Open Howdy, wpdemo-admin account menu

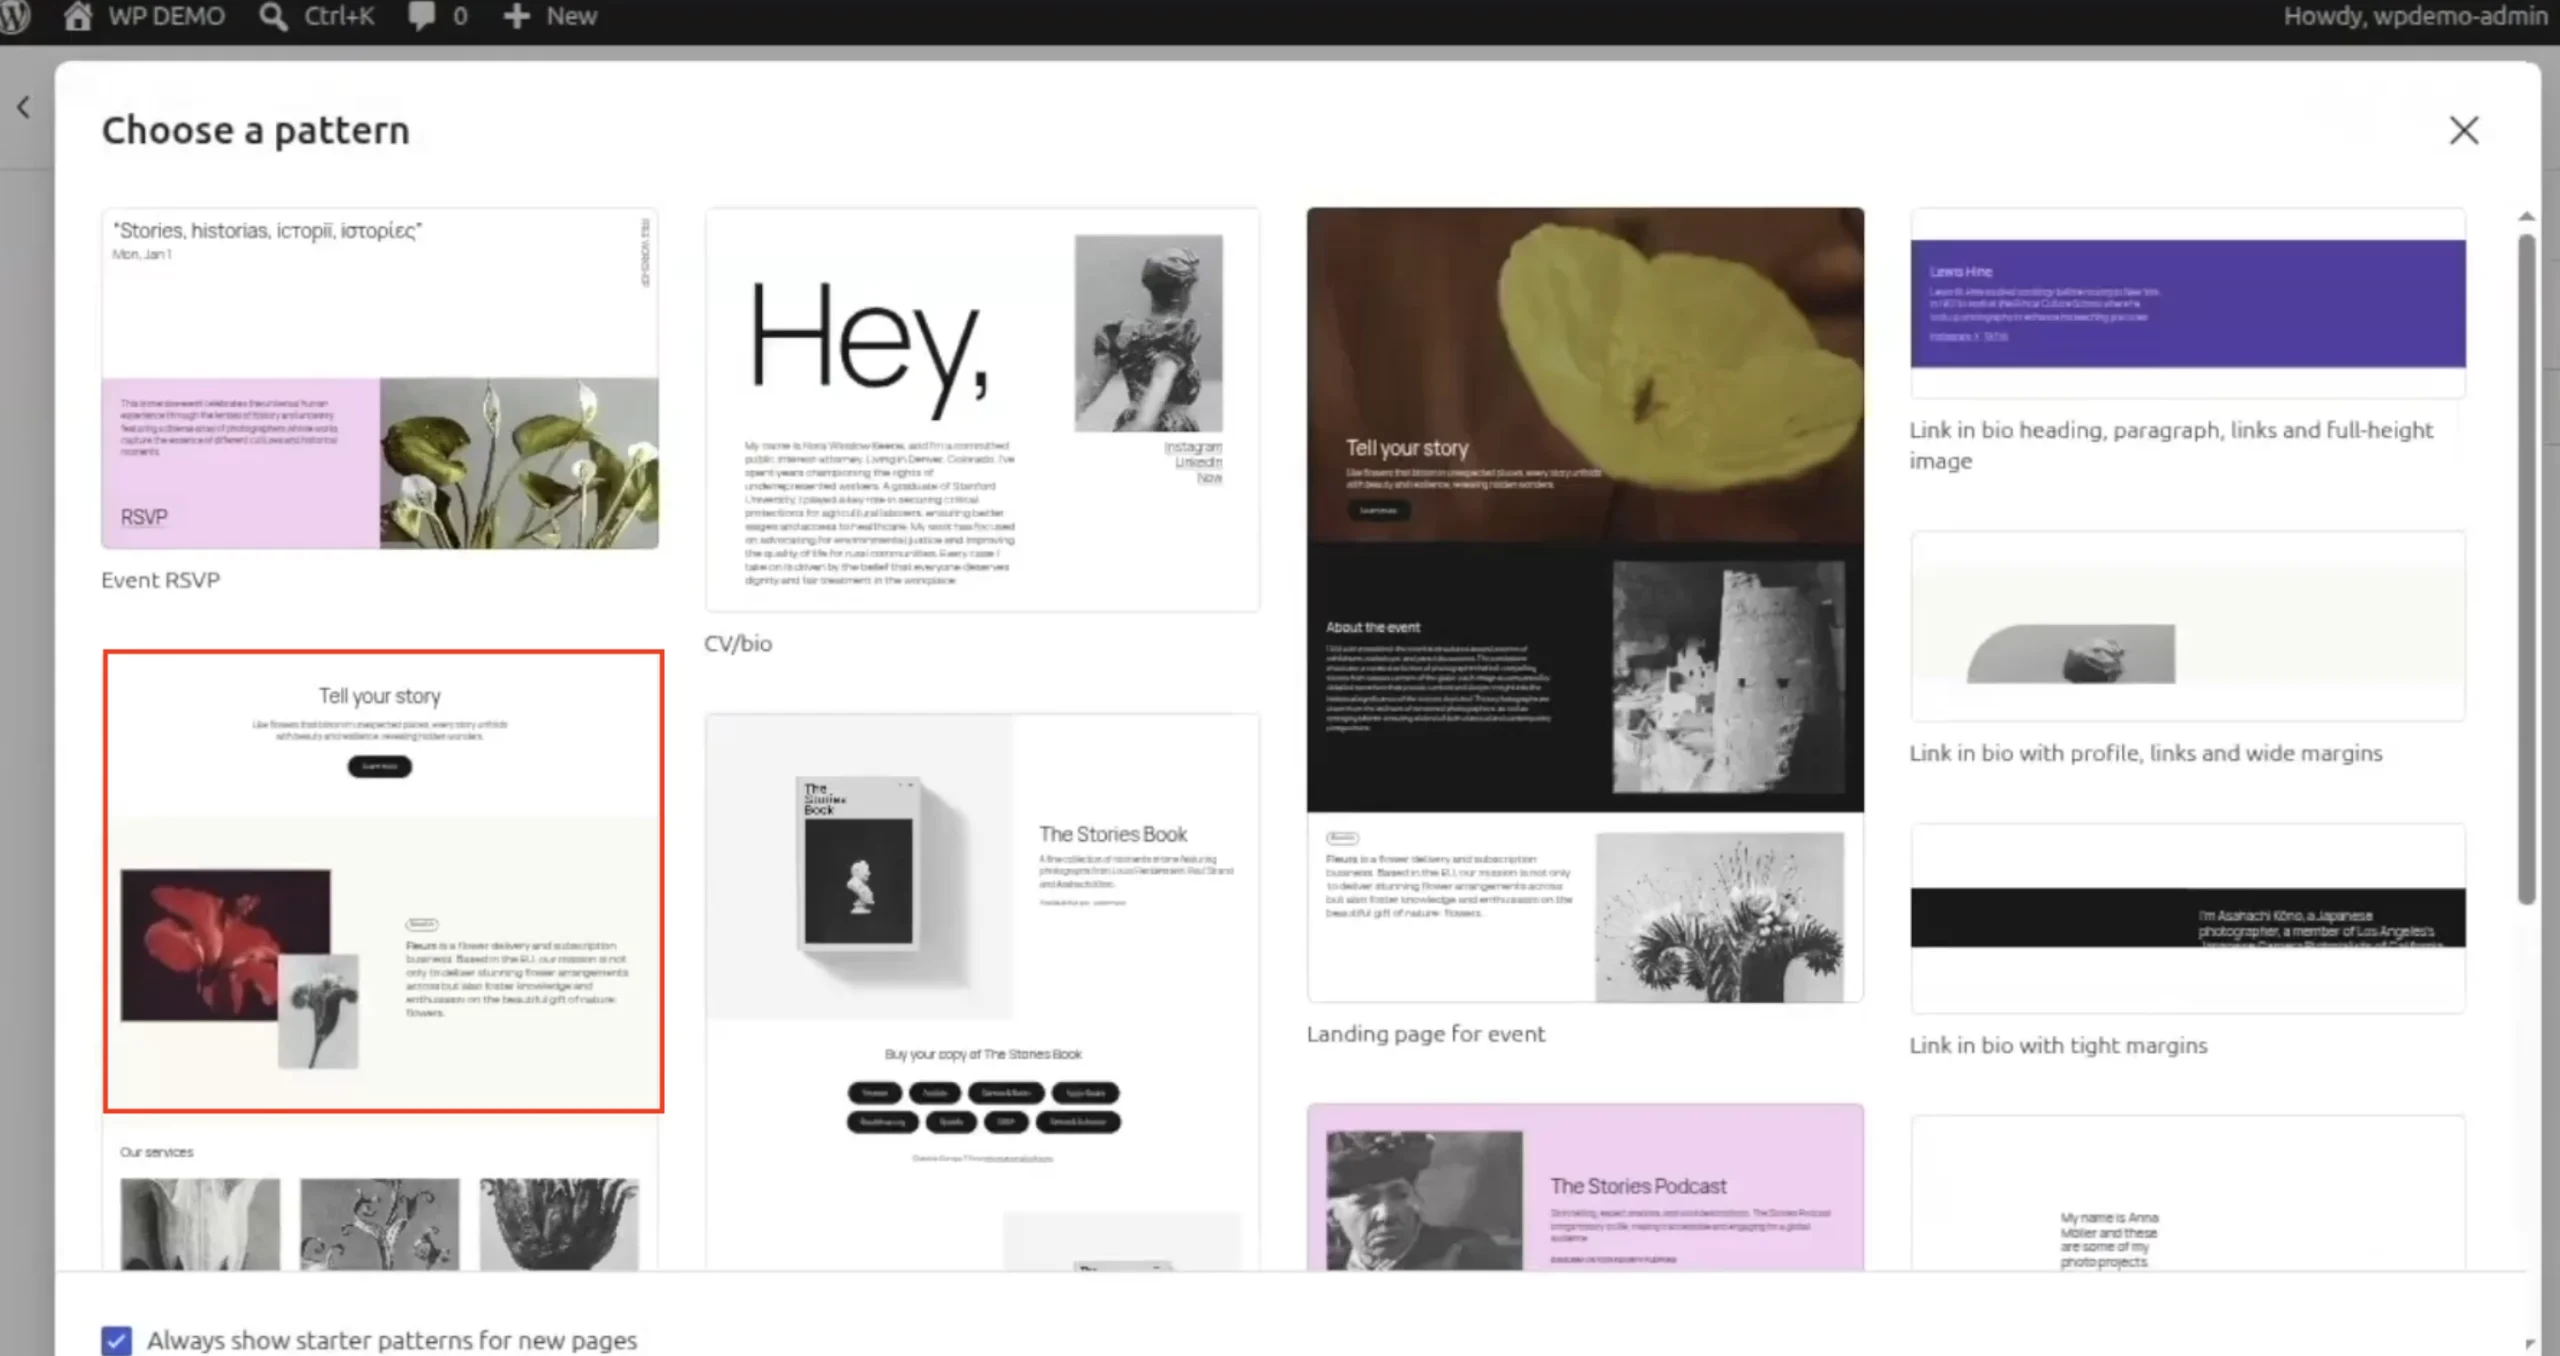tap(2414, 16)
